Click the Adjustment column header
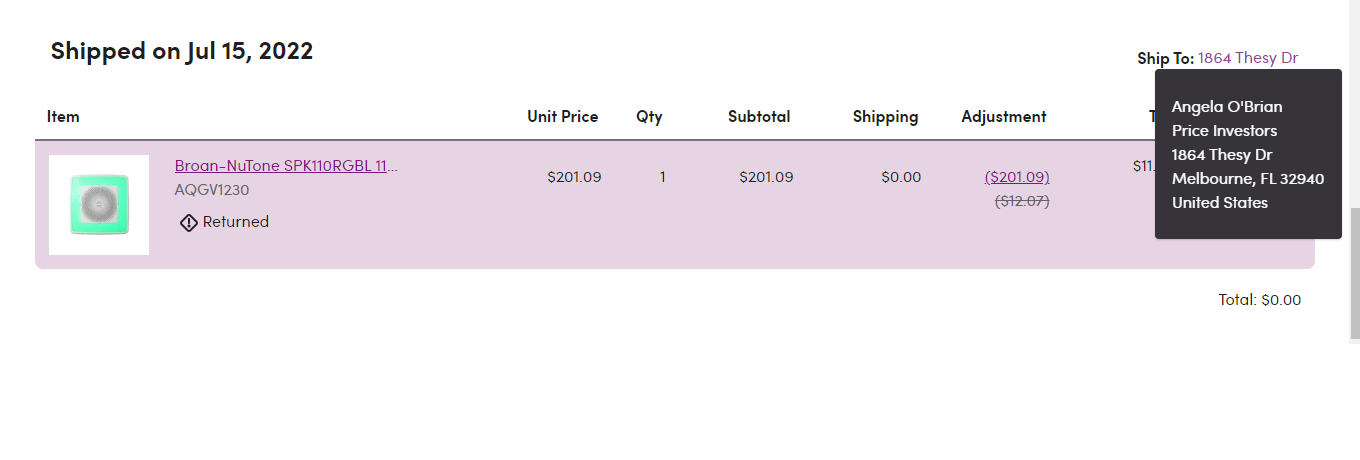 click(1003, 116)
